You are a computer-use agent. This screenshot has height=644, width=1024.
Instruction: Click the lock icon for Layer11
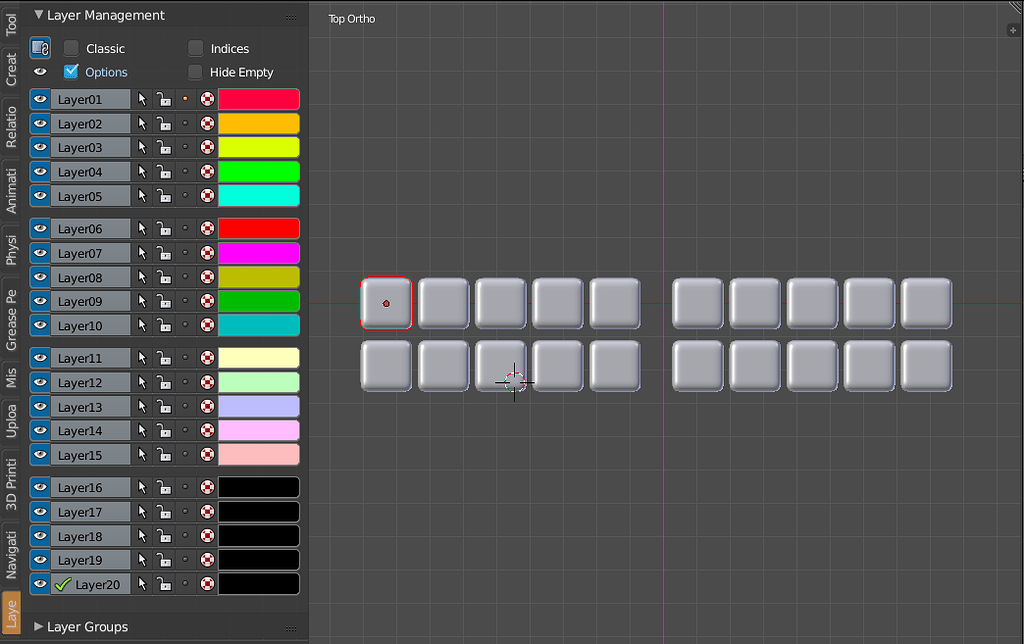[x=164, y=358]
